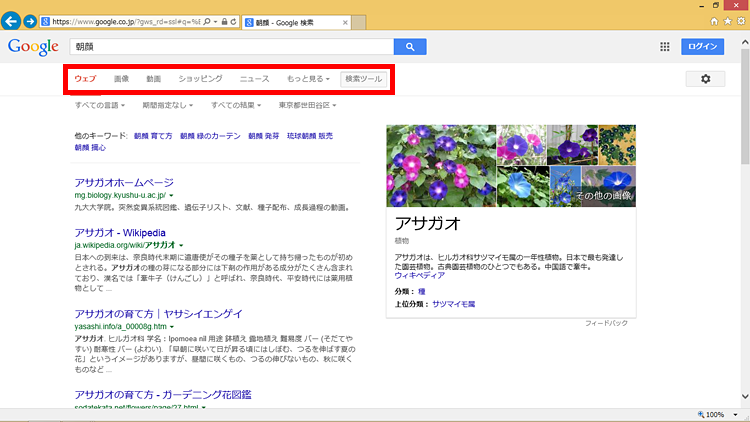Viewport: 750px width, 422px height.
Task: Click the ログイン sign-in button
Action: click(x=702, y=46)
